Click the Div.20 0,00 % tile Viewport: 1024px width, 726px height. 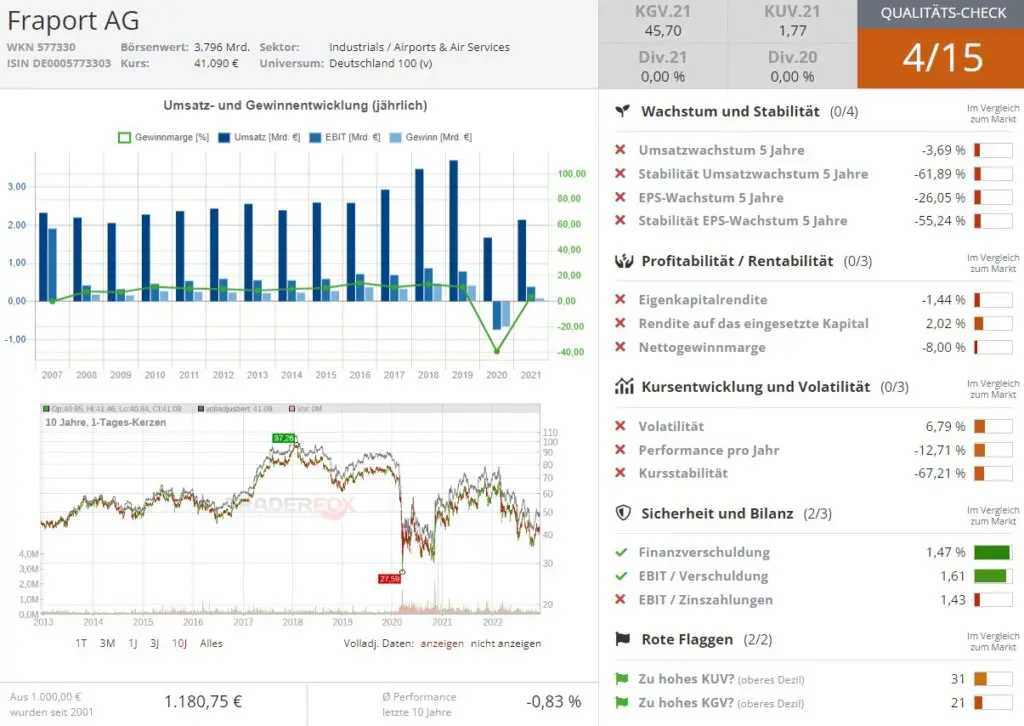coord(792,67)
